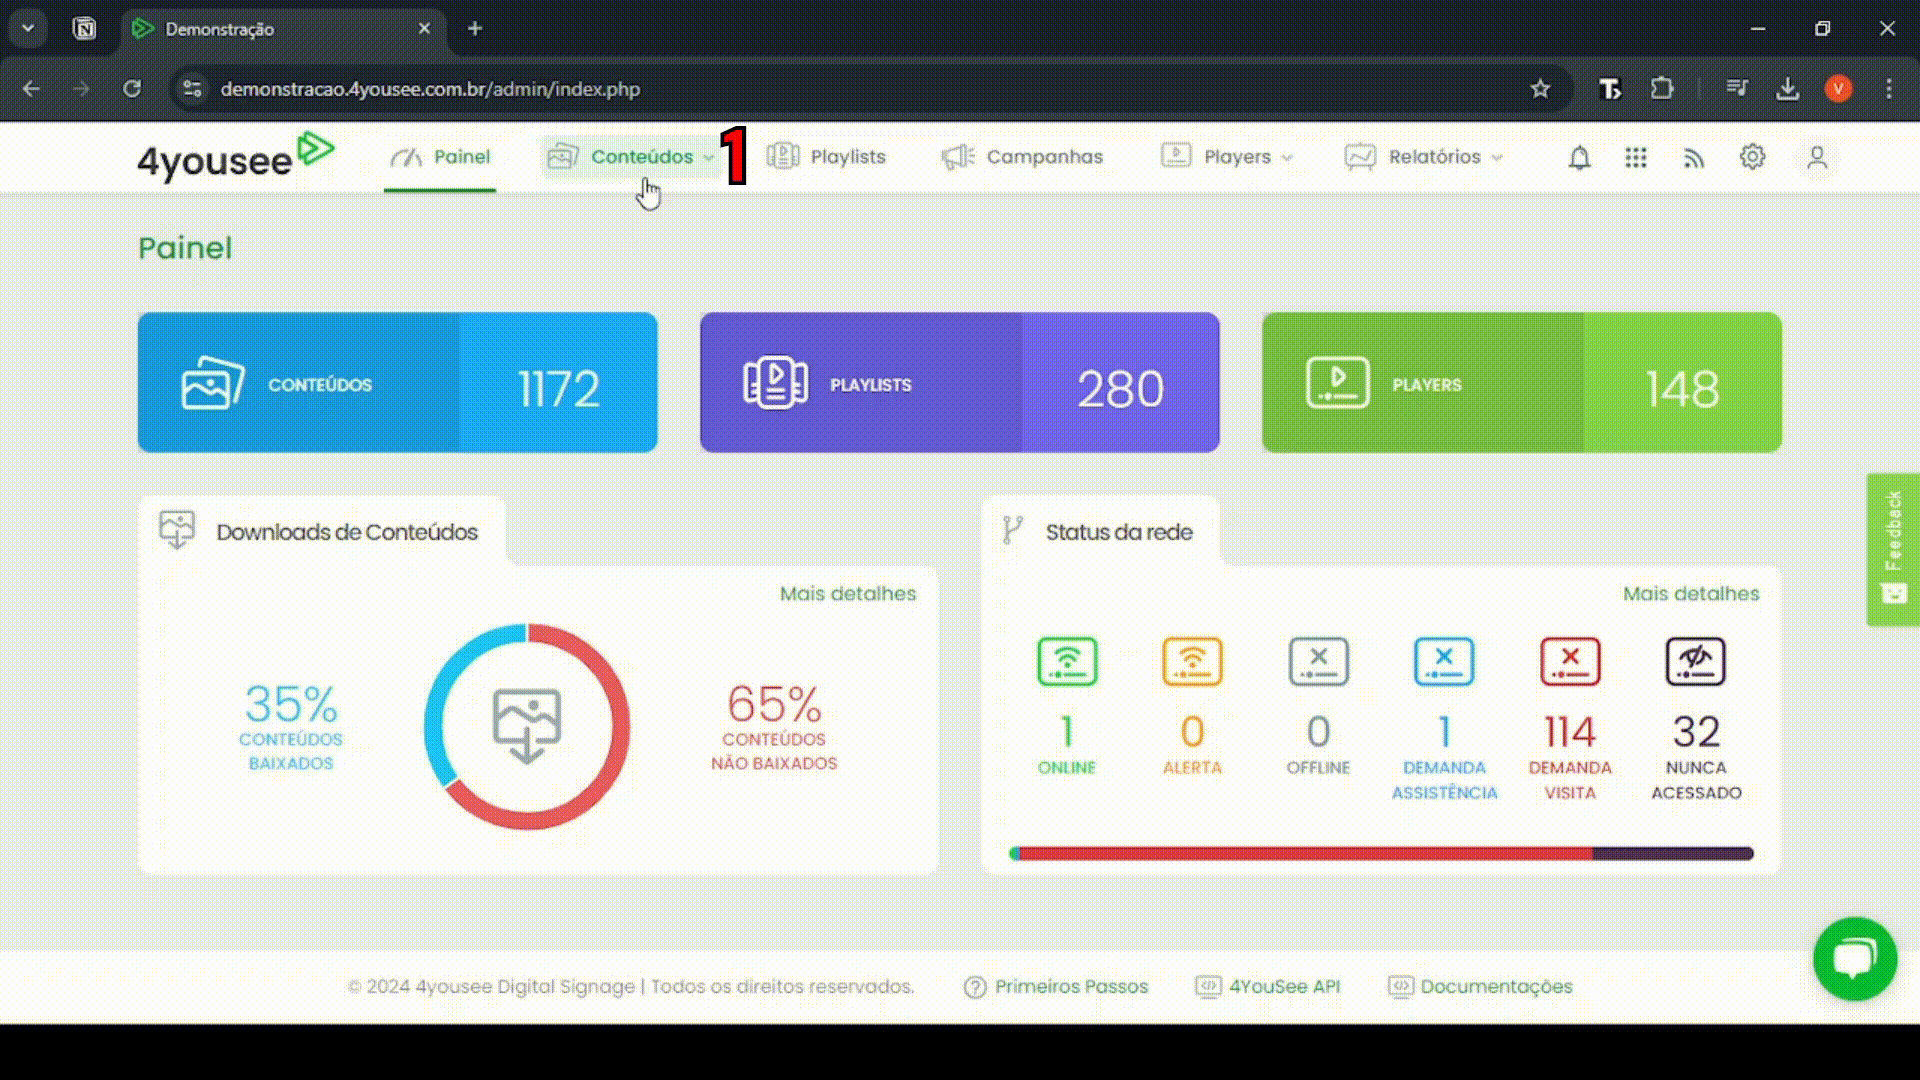This screenshot has height=1080, width=1920.
Task: Click Mais detalhes under Status da rede
Action: [1690, 594]
